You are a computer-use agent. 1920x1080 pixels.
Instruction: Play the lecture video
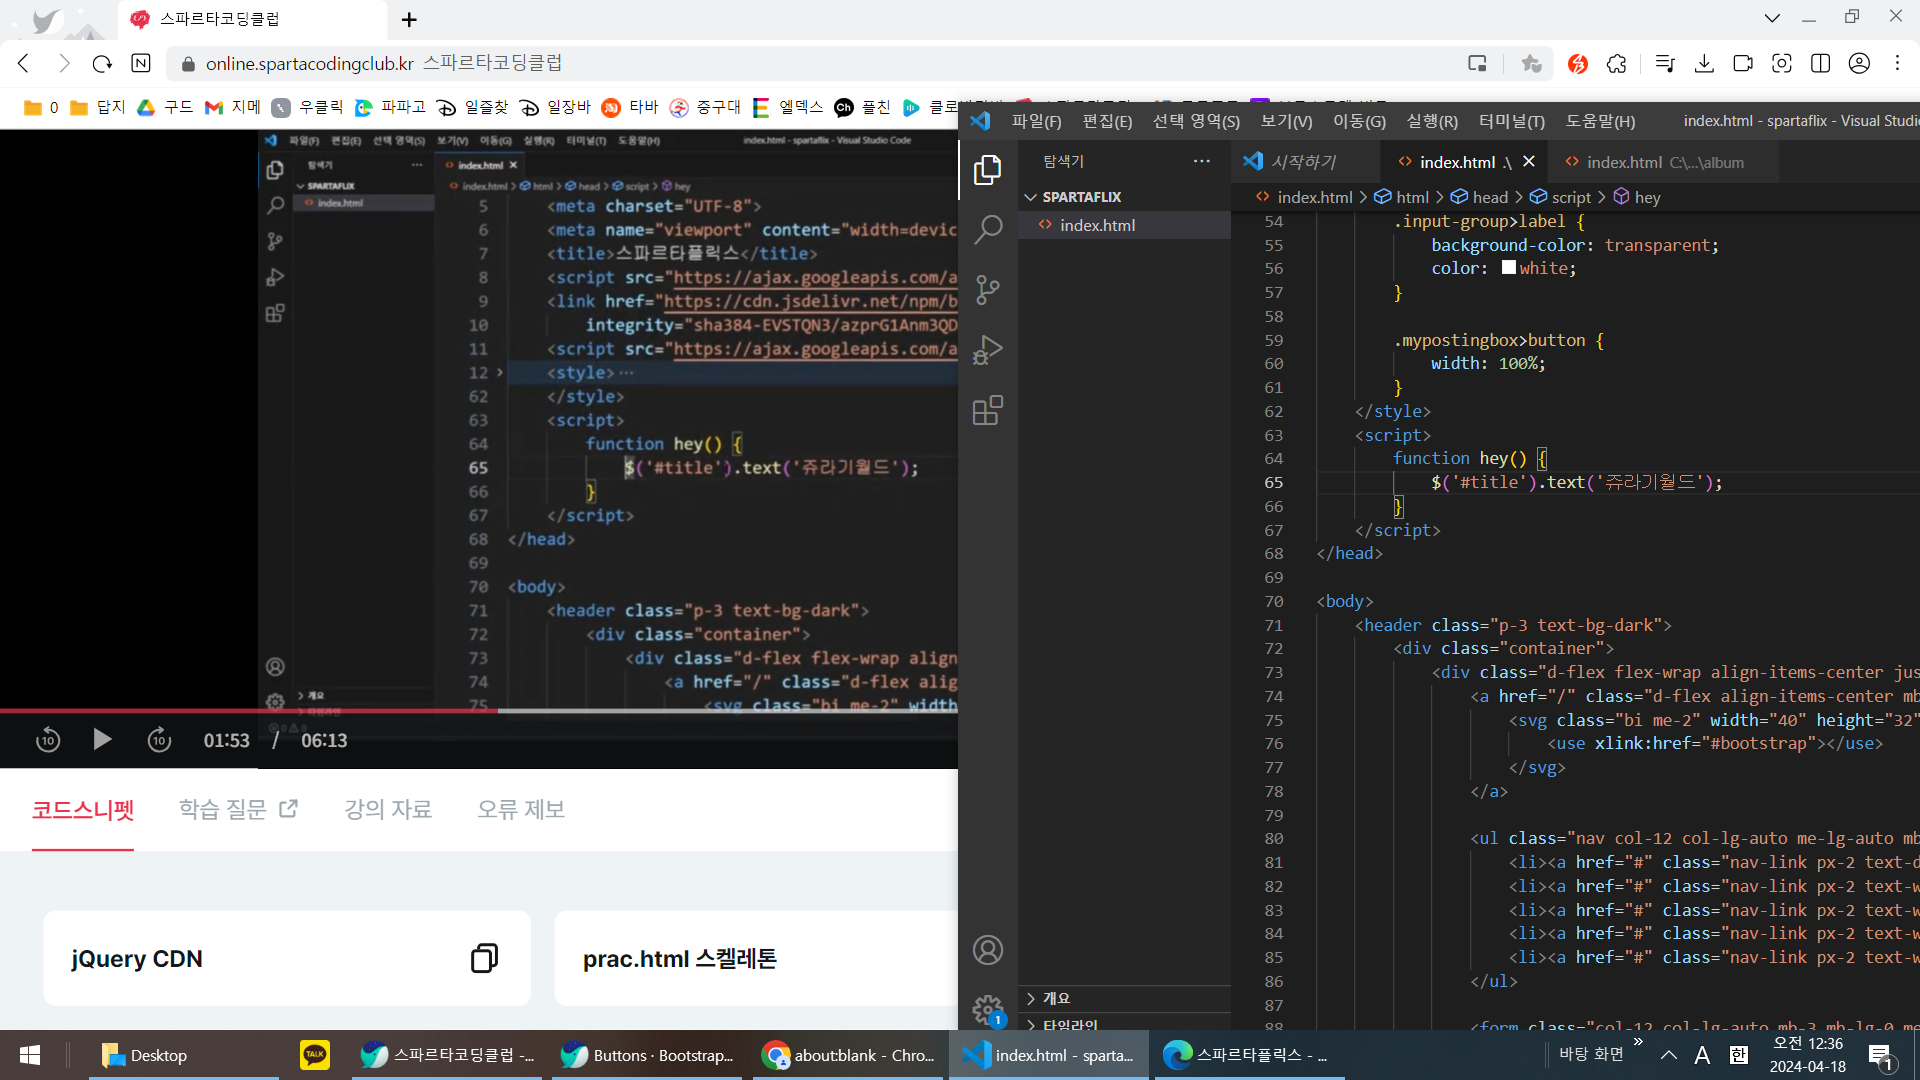click(102, 739)
